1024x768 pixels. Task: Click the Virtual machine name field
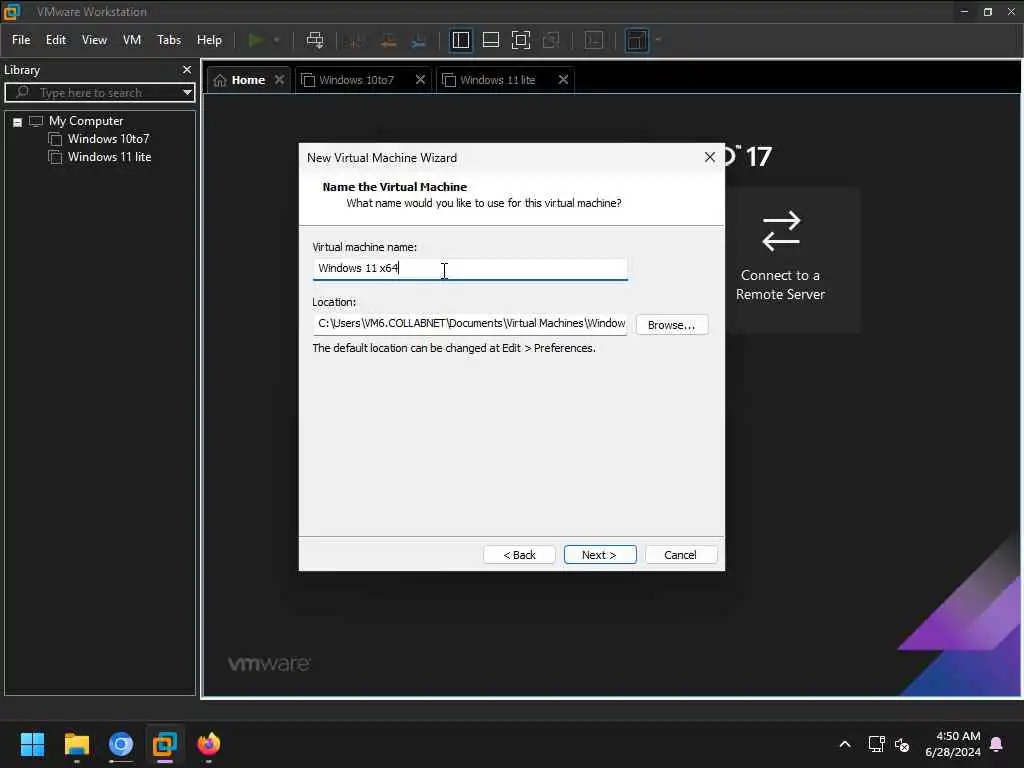(x=470, y=268)
